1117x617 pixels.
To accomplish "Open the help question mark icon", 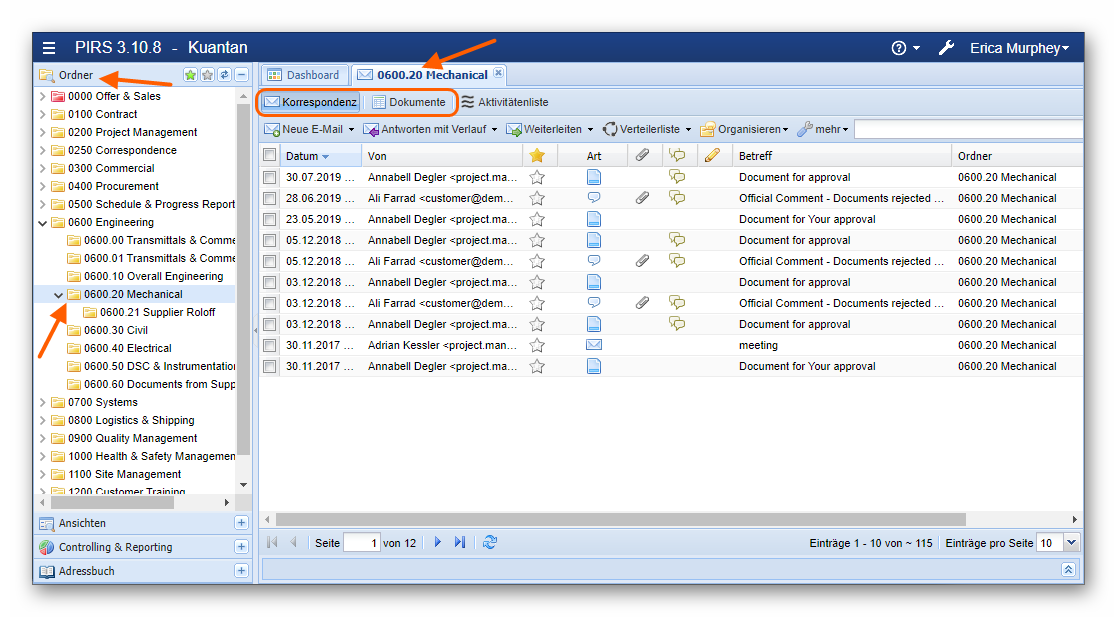I will (899, 48).
